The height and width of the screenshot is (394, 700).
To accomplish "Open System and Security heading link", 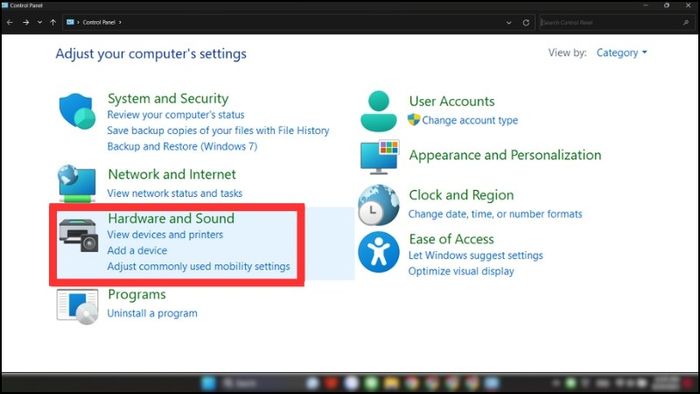I will [x=168, y=98].
